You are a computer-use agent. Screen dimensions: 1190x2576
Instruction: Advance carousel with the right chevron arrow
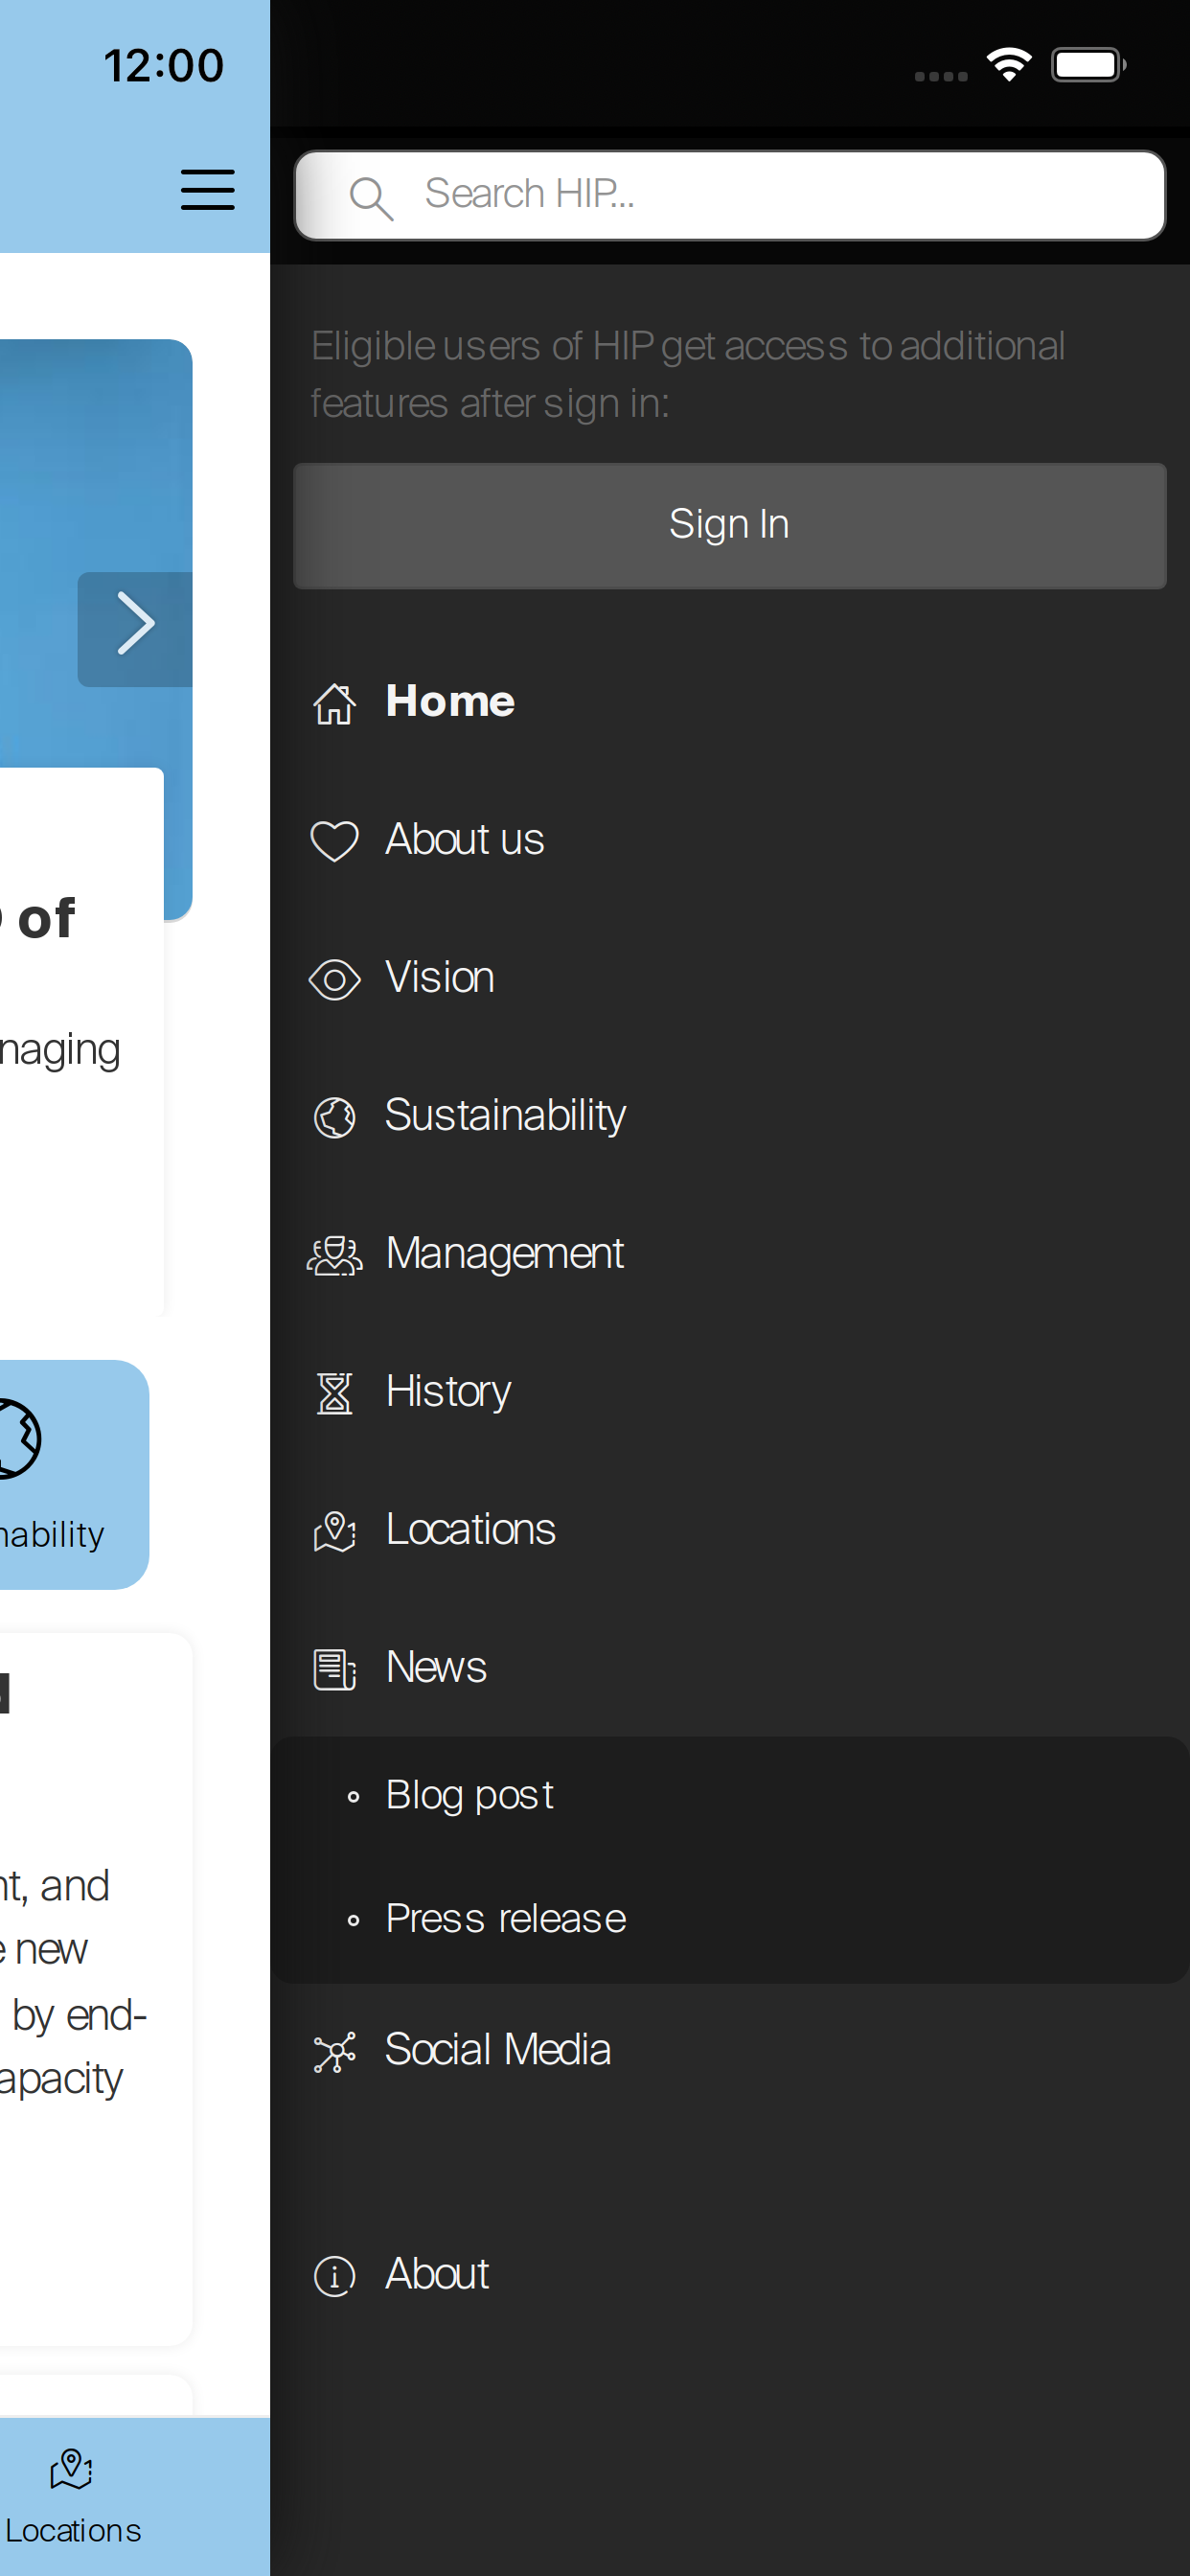pos(135,629)
